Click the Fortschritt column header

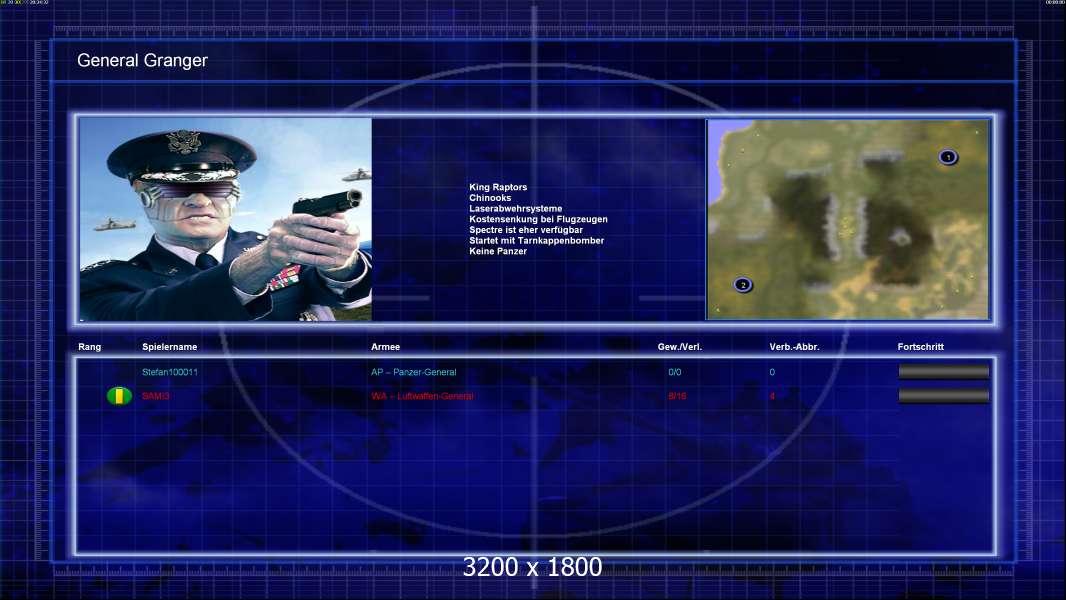coord(921,347)
